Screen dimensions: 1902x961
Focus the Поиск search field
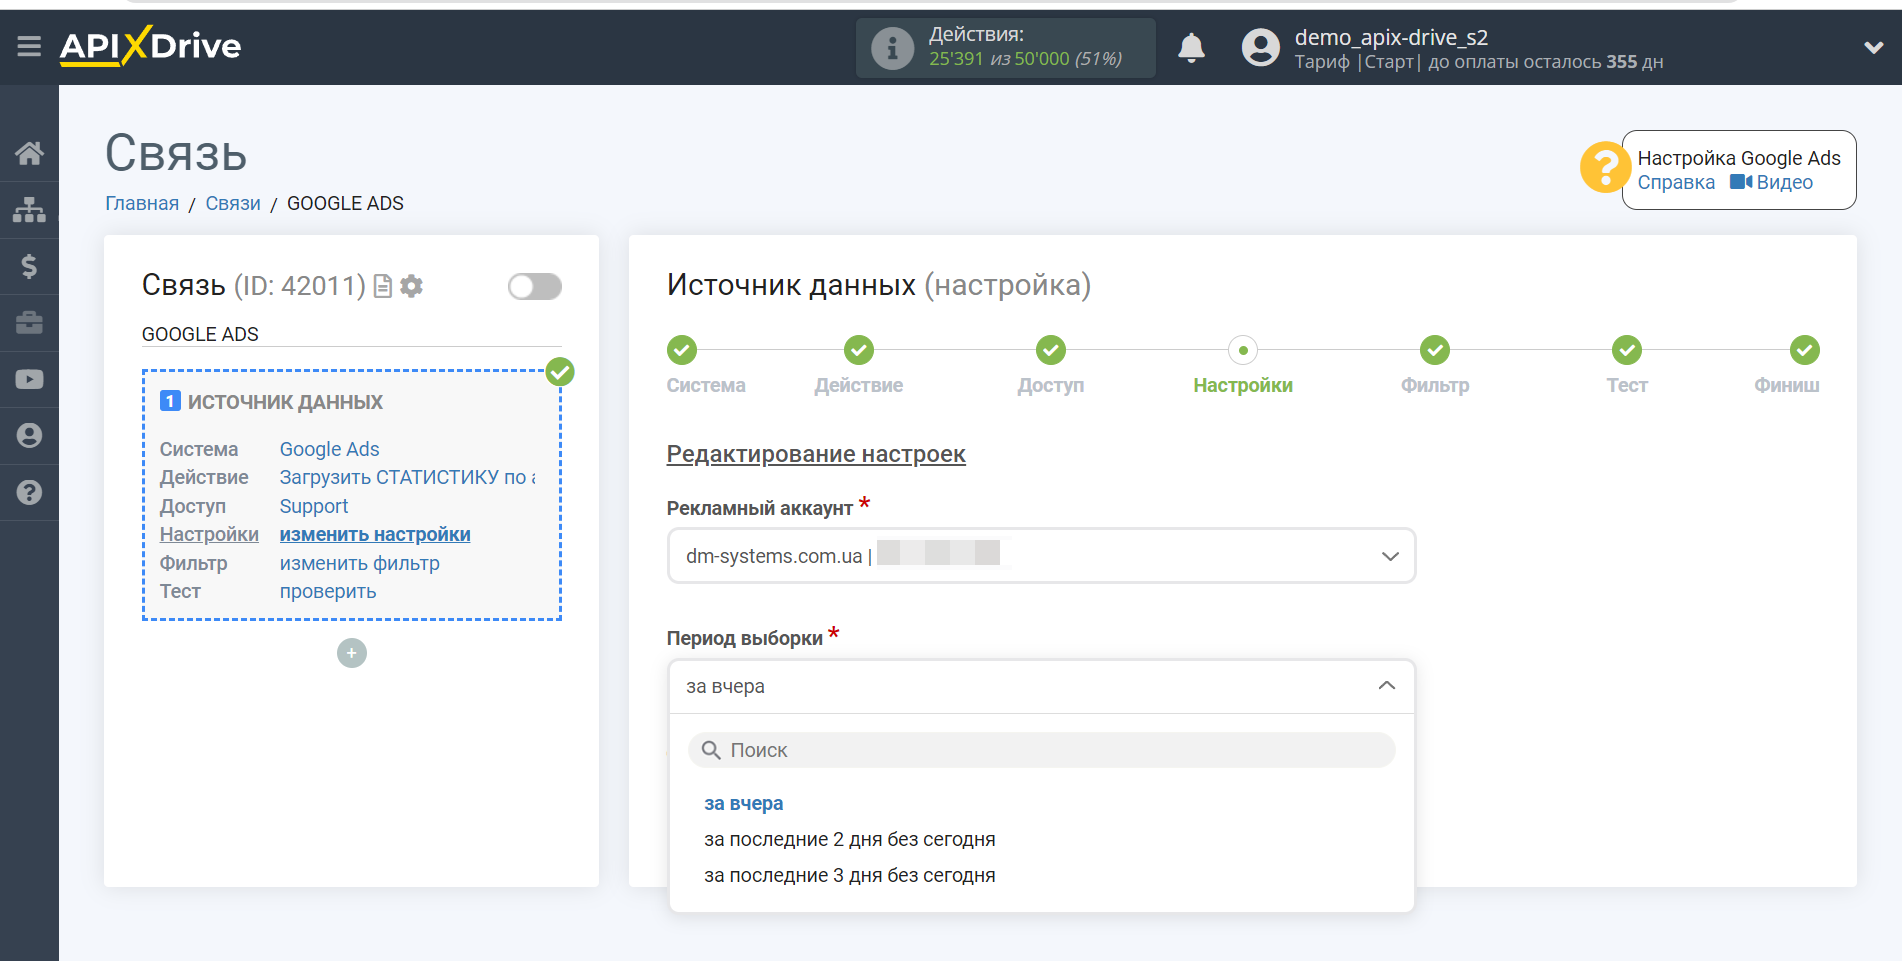[1041, 750]
